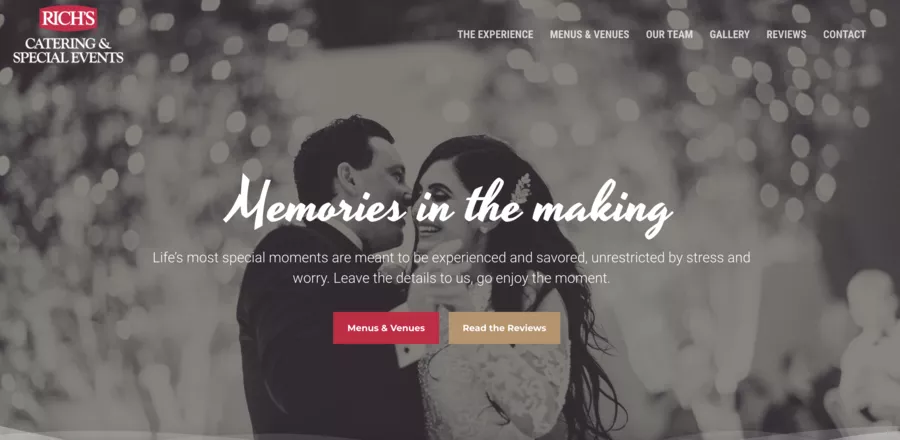The width and height of the screenshot is (900, 440).
Task: Go to the Our Team page link
Action: pyautogui.click(x=669, y=34)
